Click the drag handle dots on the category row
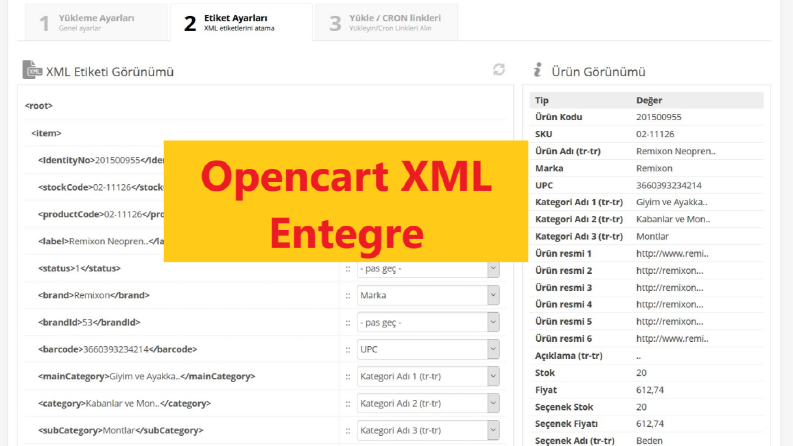This screenshot has height=446, width=793. [x=347, y=404]
